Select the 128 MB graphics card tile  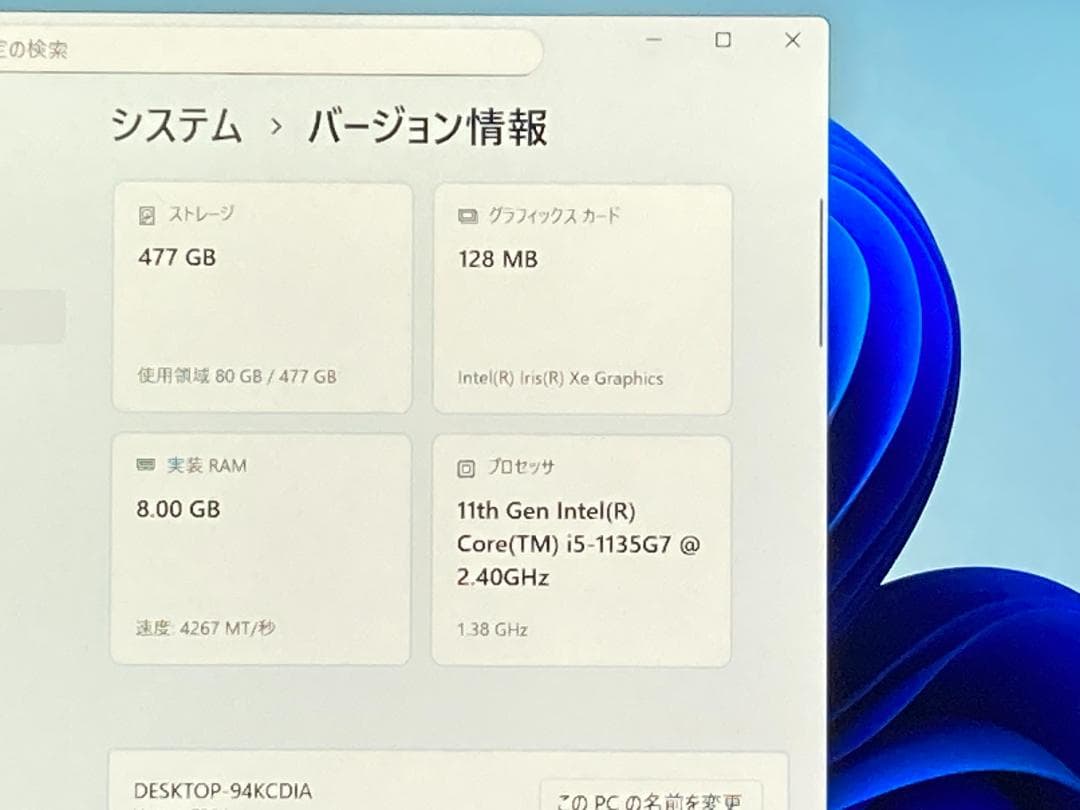click(582, 296)
